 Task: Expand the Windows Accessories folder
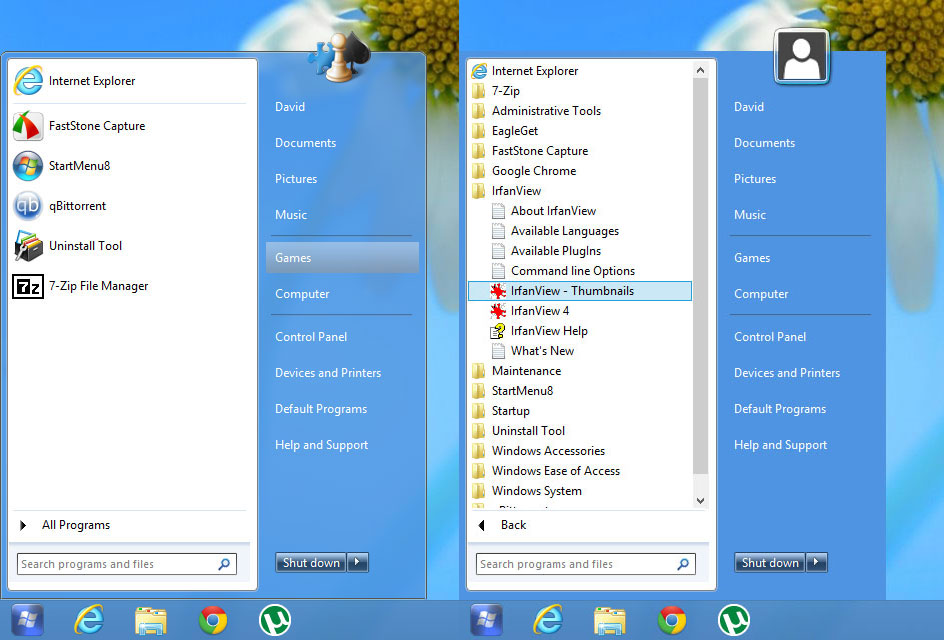tap(550, 450)
